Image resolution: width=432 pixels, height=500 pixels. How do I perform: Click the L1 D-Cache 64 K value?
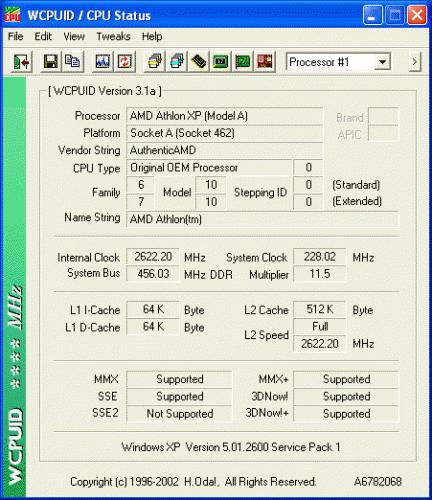[153, 326]
